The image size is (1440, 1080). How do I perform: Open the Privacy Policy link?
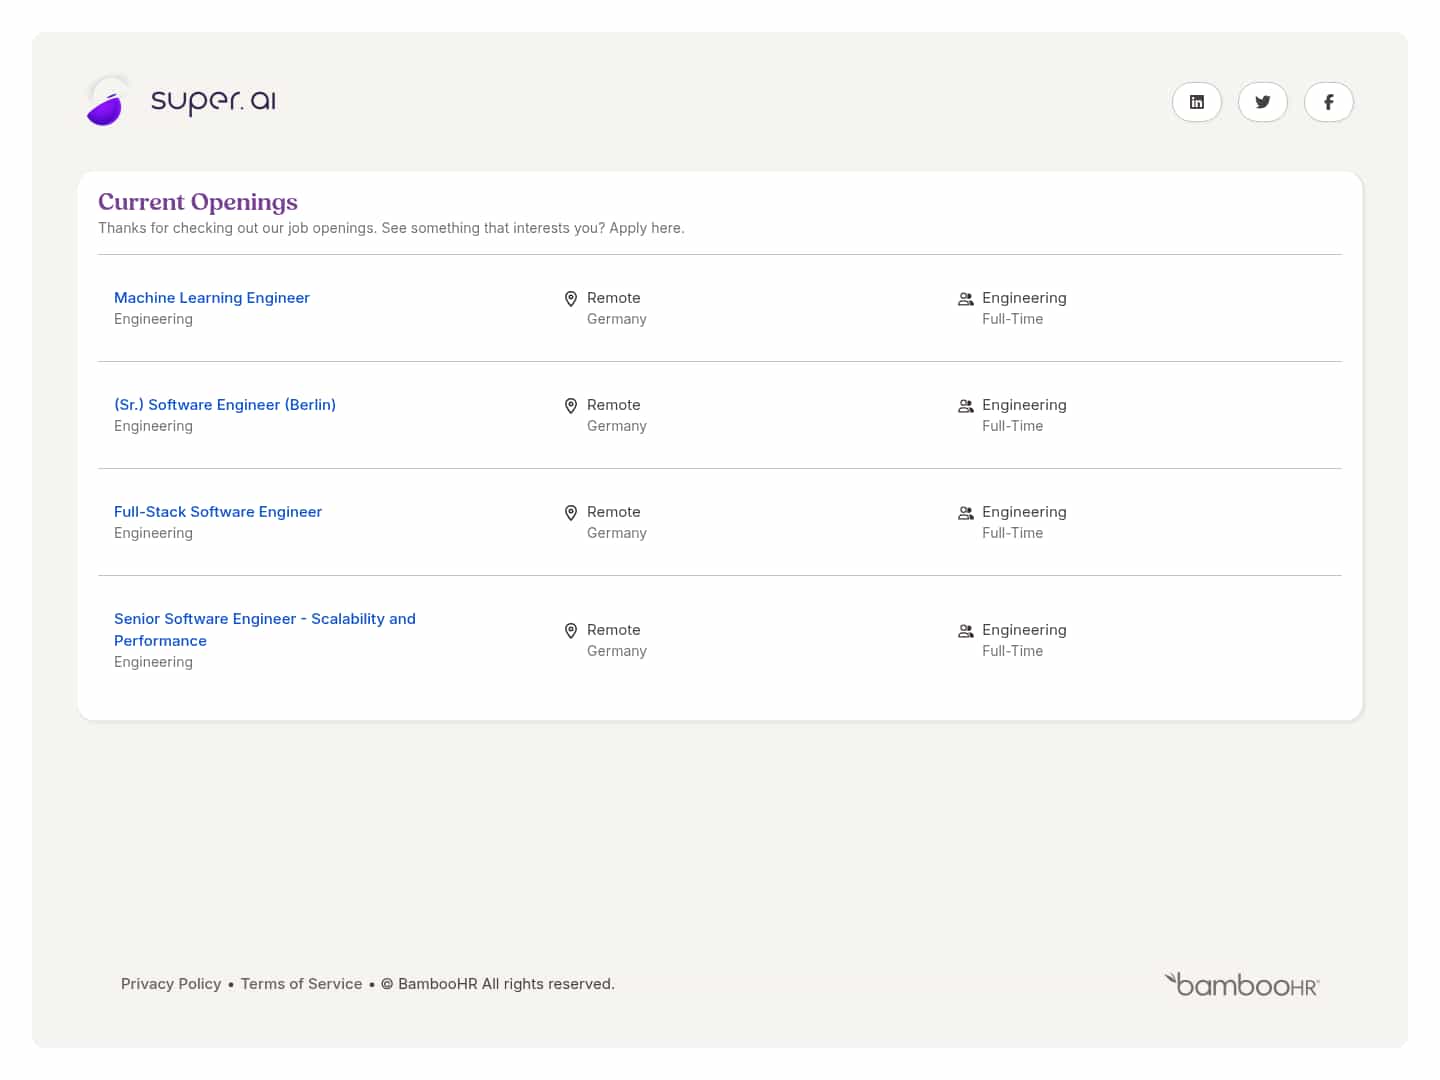(171, 984)
